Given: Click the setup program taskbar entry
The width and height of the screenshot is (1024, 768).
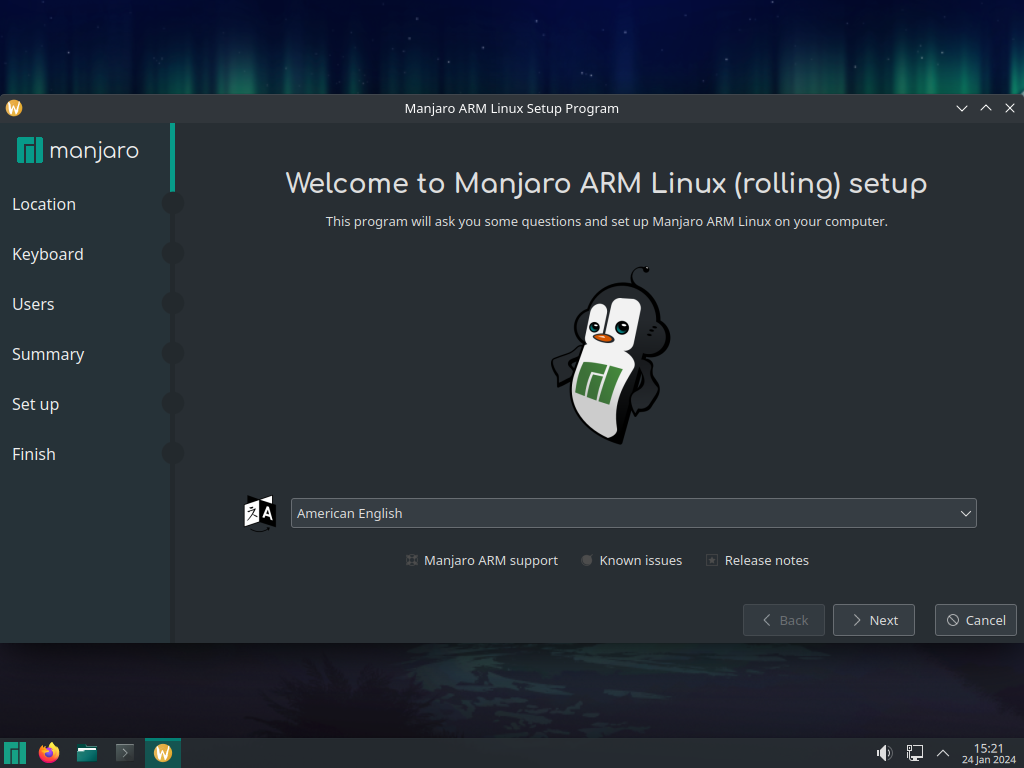Looking at the screenshot, I should tap(163, 753).
